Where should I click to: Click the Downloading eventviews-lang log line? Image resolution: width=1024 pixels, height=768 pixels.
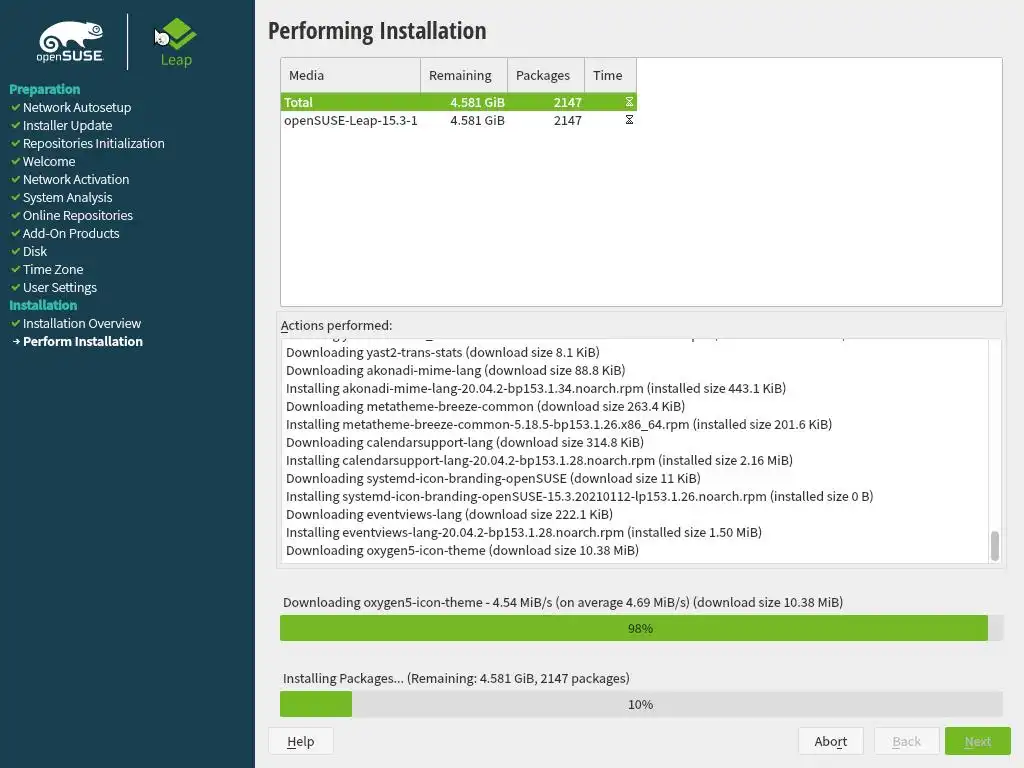coord(449,514)
